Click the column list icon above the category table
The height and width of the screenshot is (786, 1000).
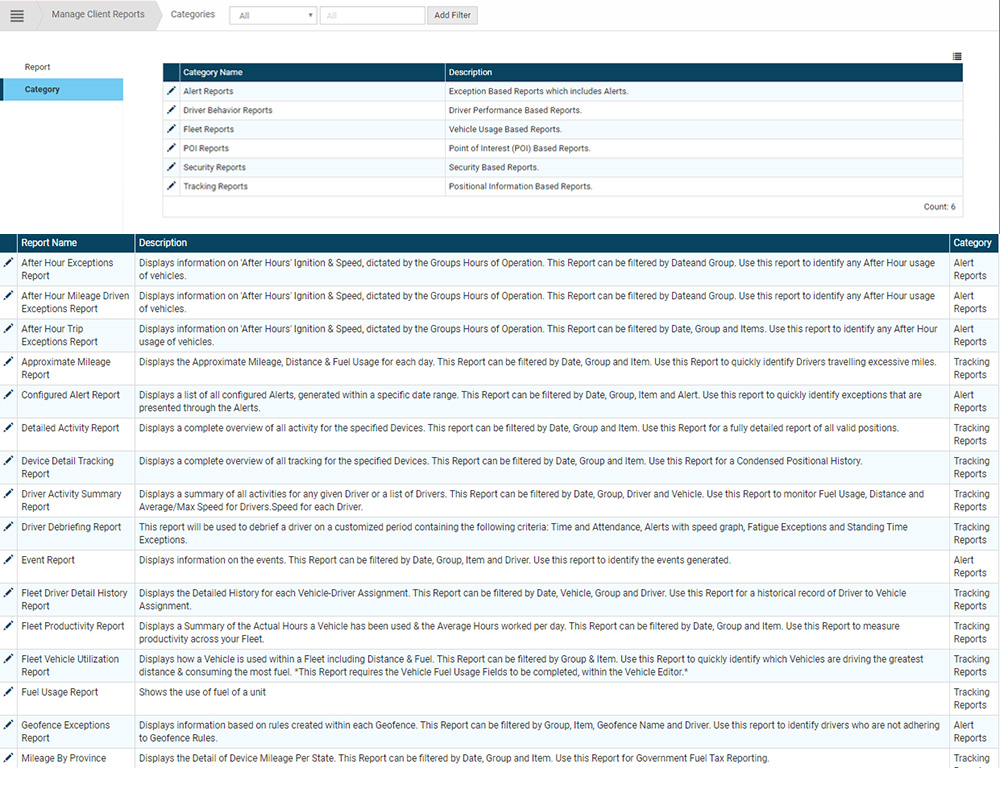coord(957,56)
